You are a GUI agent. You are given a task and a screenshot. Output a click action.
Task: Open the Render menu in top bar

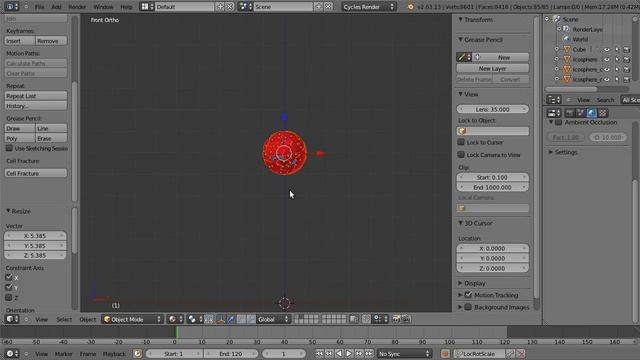pyautogui.click(x=77, y=7)
